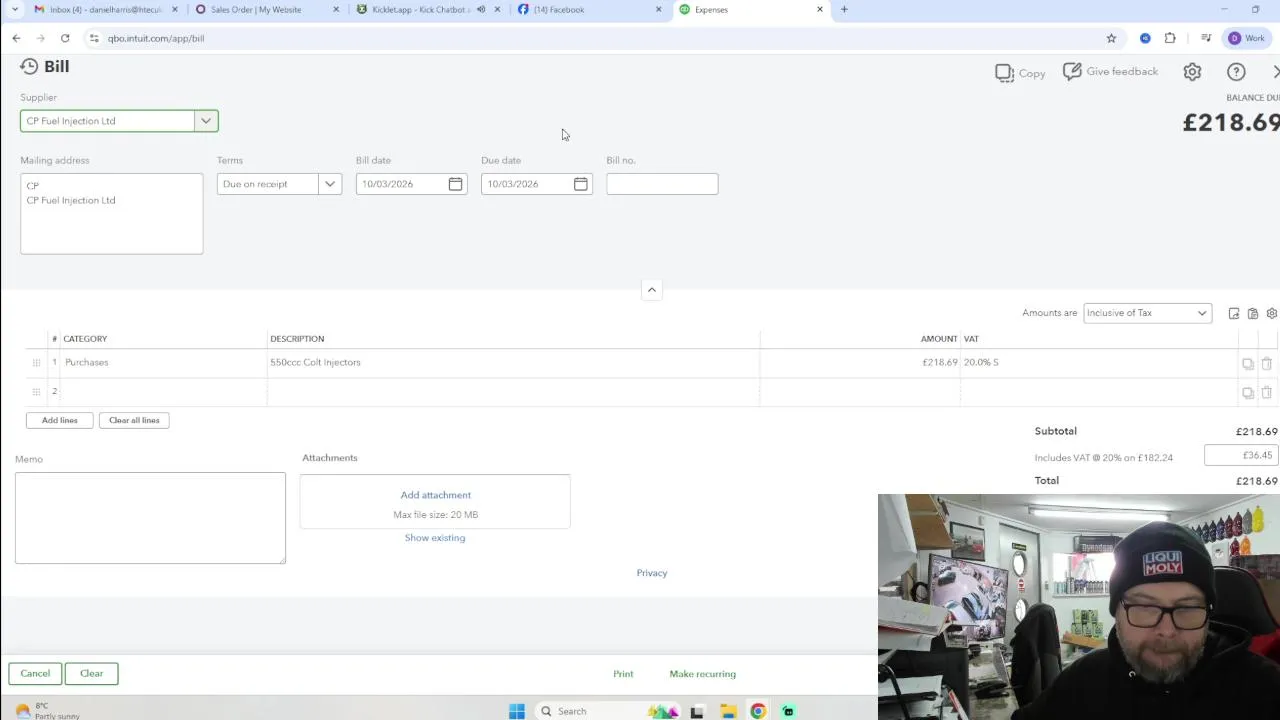Click the Bill no. input field
The image size is (1280, 720).
tap(662, 184)
